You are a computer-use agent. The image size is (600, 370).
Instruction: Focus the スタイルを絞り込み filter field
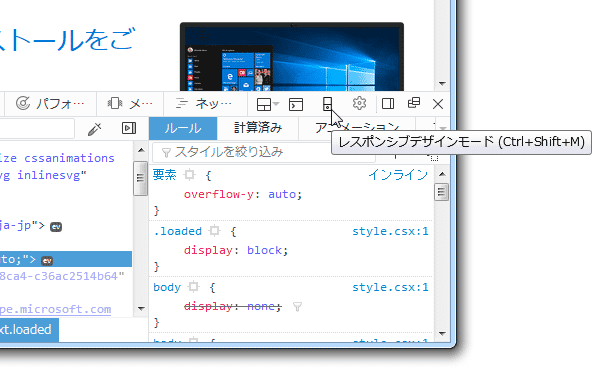click(x=264, y=152)
